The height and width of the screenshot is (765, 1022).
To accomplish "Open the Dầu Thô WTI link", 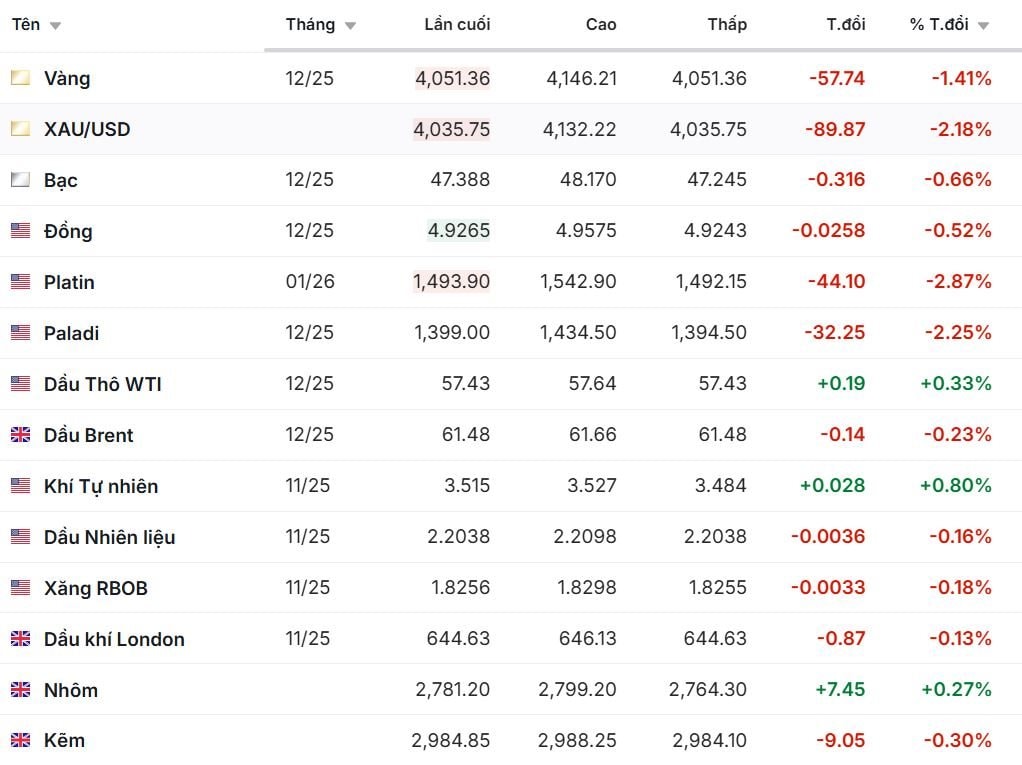I will pyautogui.click(x=102, y=384).
